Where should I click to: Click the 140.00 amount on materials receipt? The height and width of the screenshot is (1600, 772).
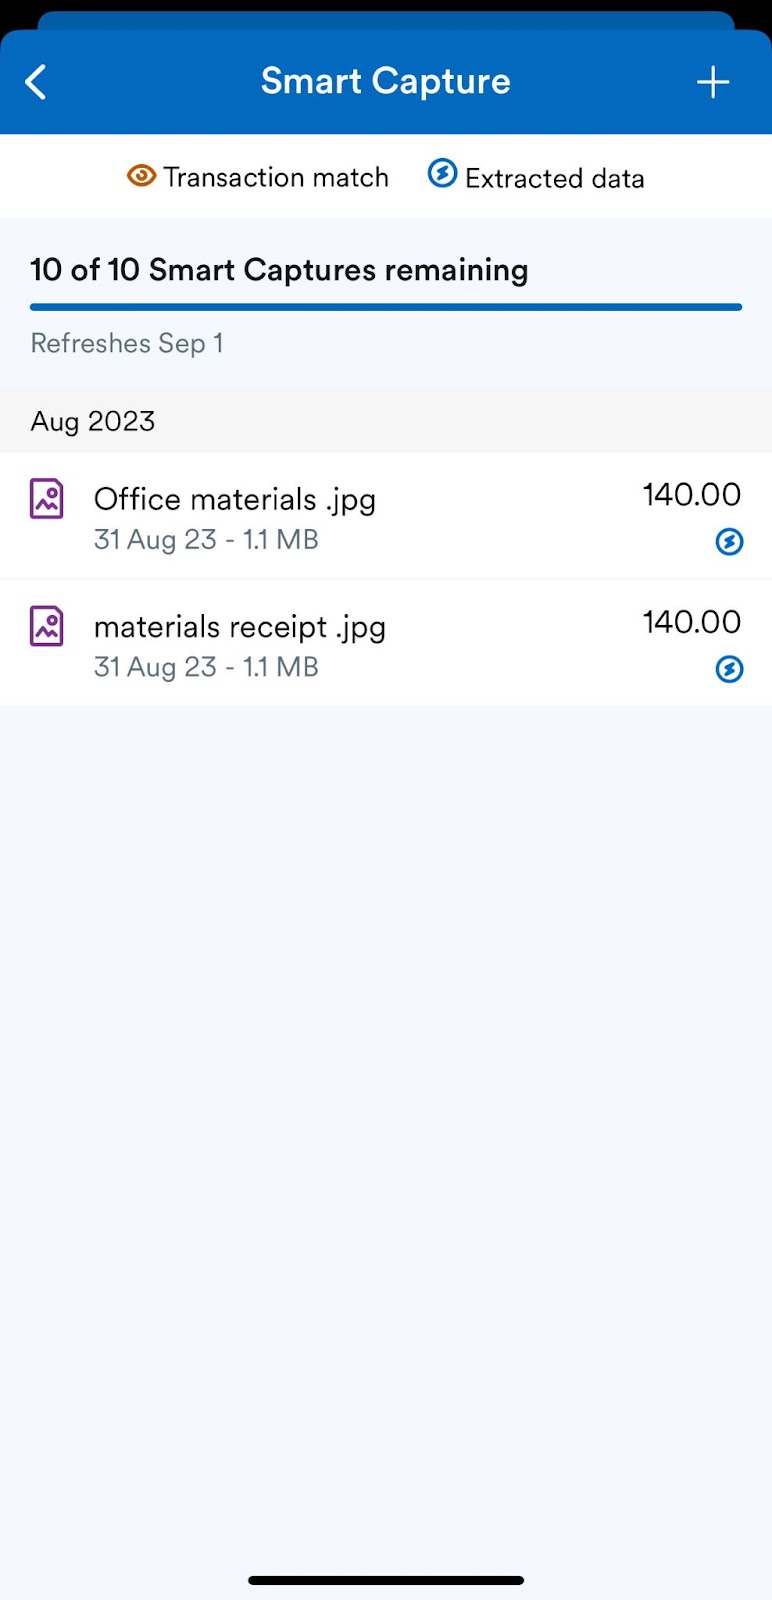691,622
